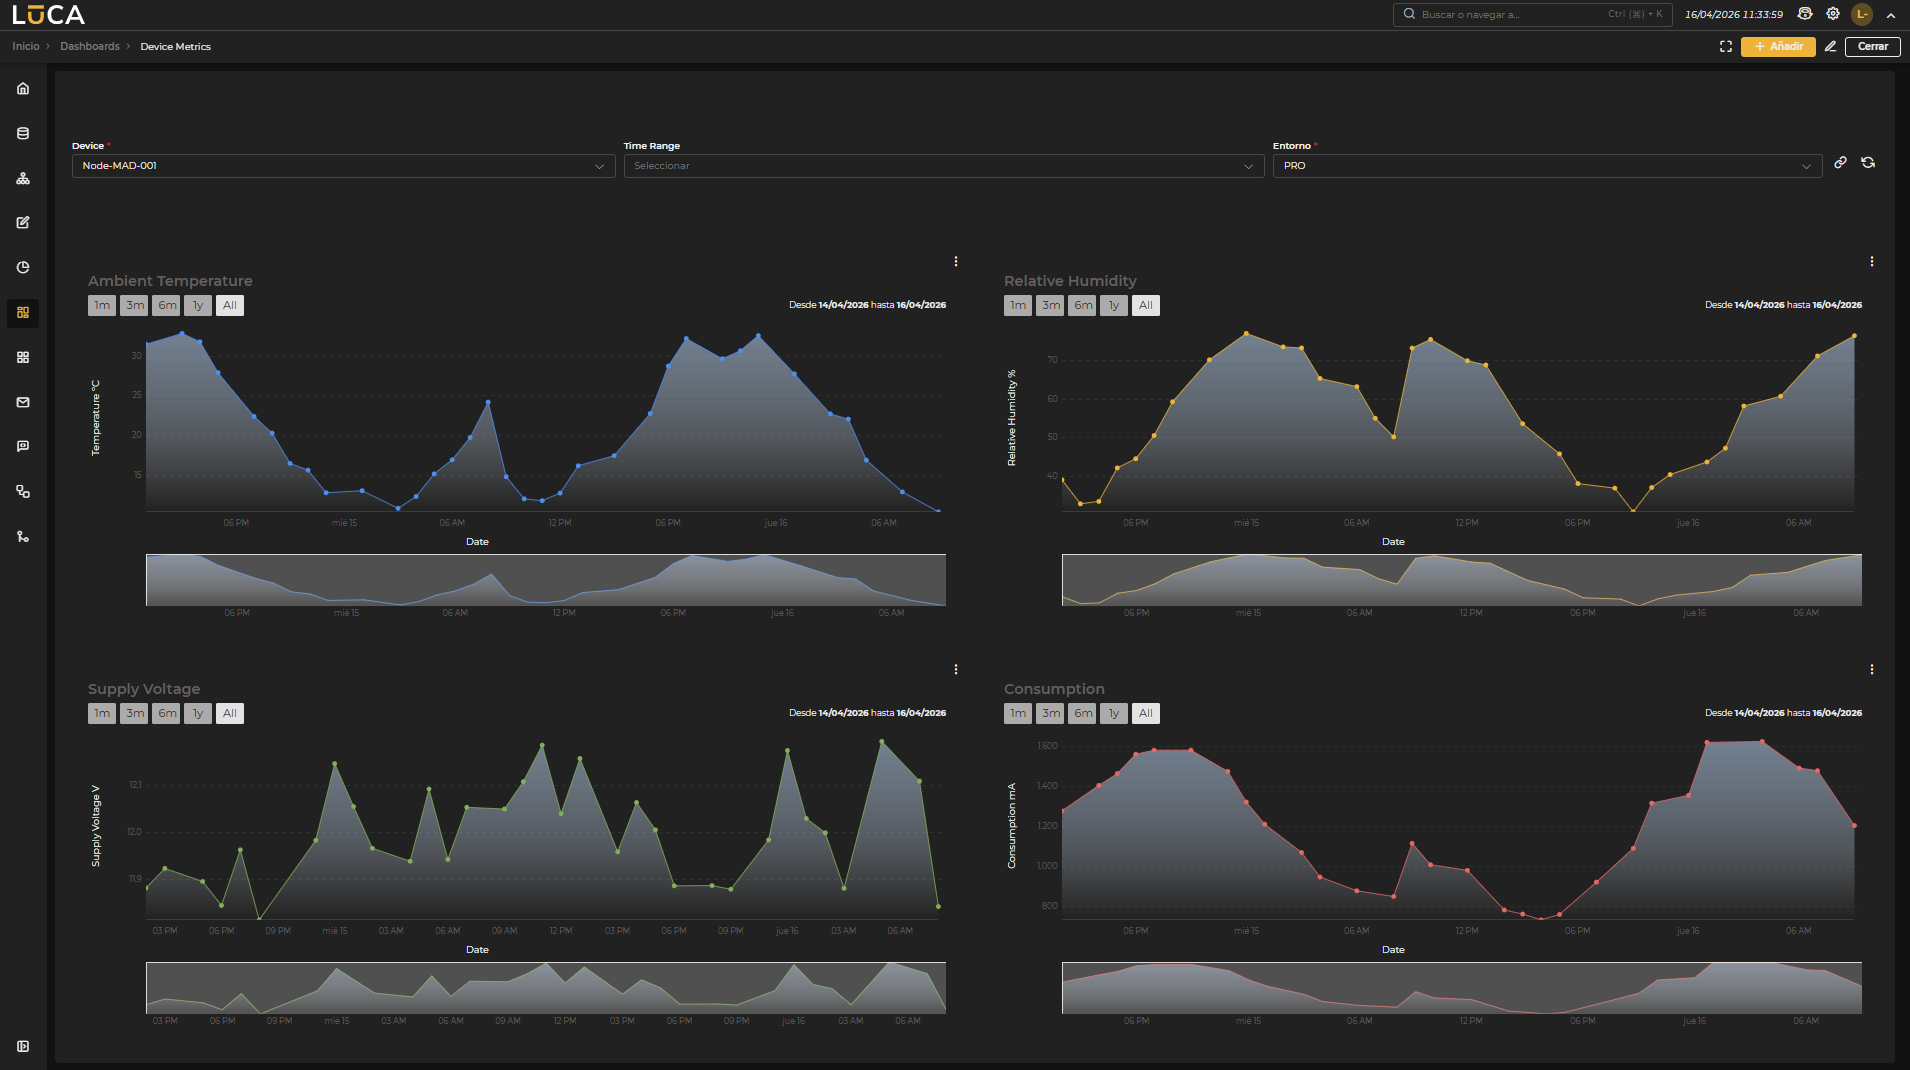This screenshot has width=1910, height=1070.
Task: Click the fullscreen icon beside Añadir
Action: click(x=1726, y=47)
